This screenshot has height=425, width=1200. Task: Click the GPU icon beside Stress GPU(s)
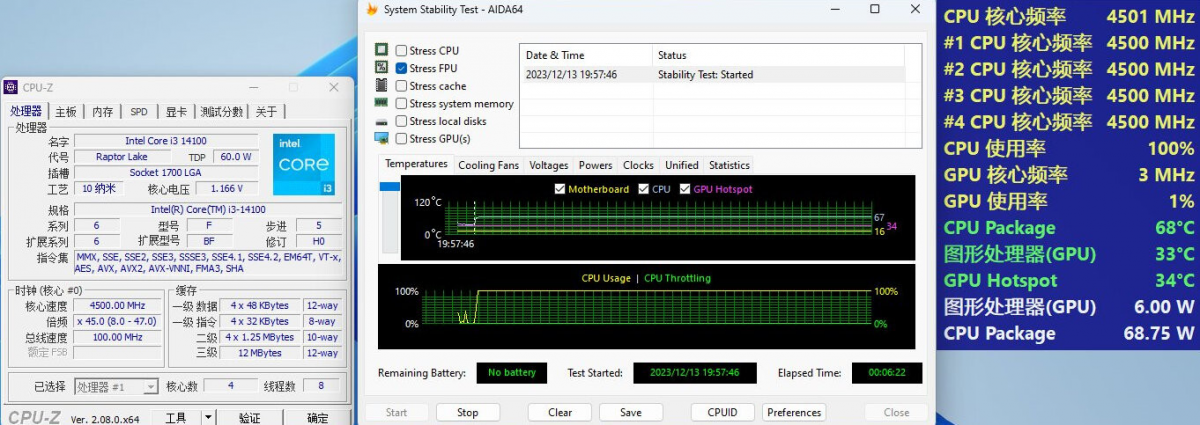(381, 138)
